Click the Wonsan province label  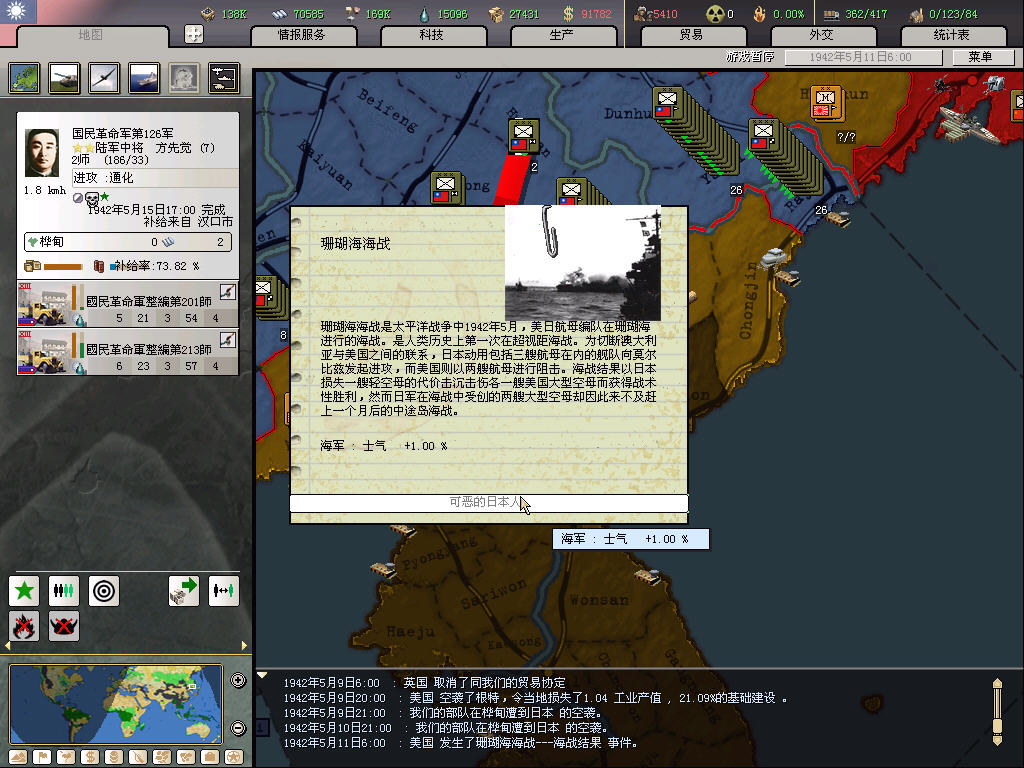tap(598, 600)
